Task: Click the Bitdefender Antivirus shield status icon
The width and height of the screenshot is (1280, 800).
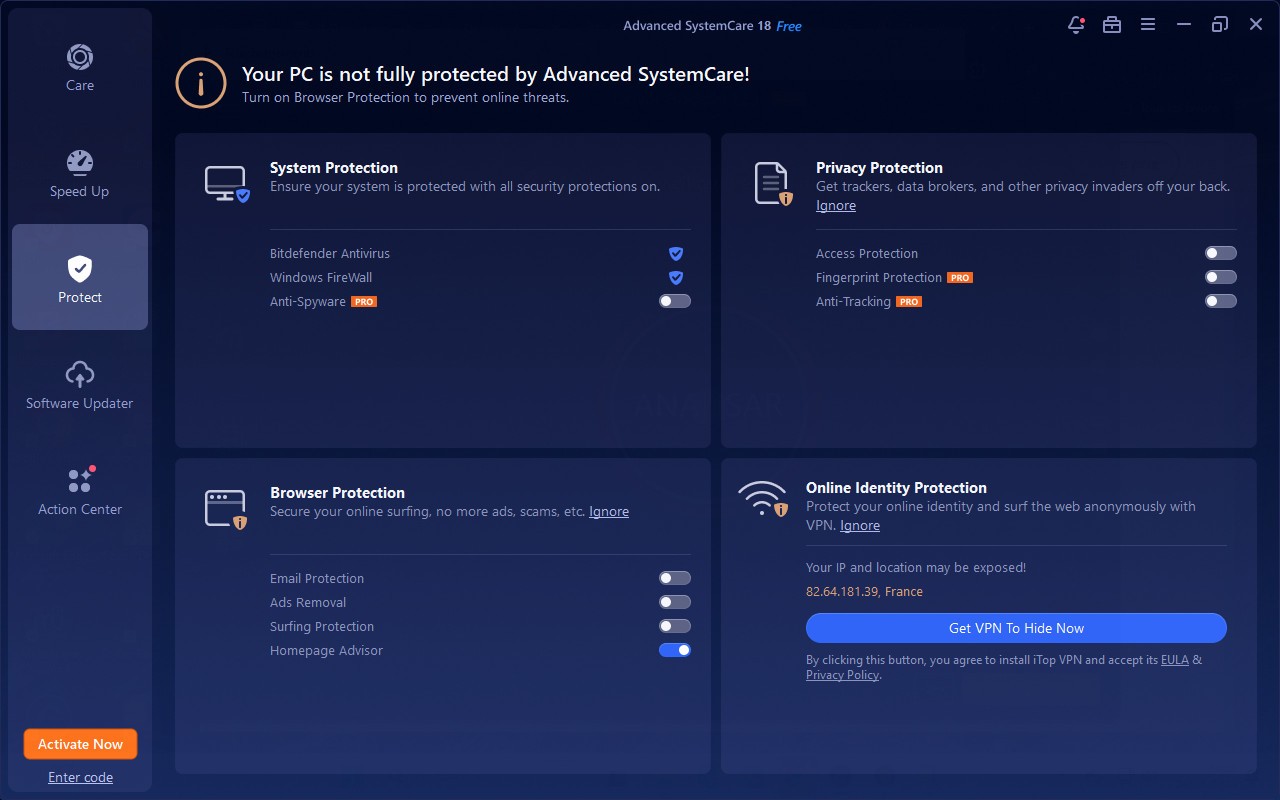Action: tap(675, 254)
